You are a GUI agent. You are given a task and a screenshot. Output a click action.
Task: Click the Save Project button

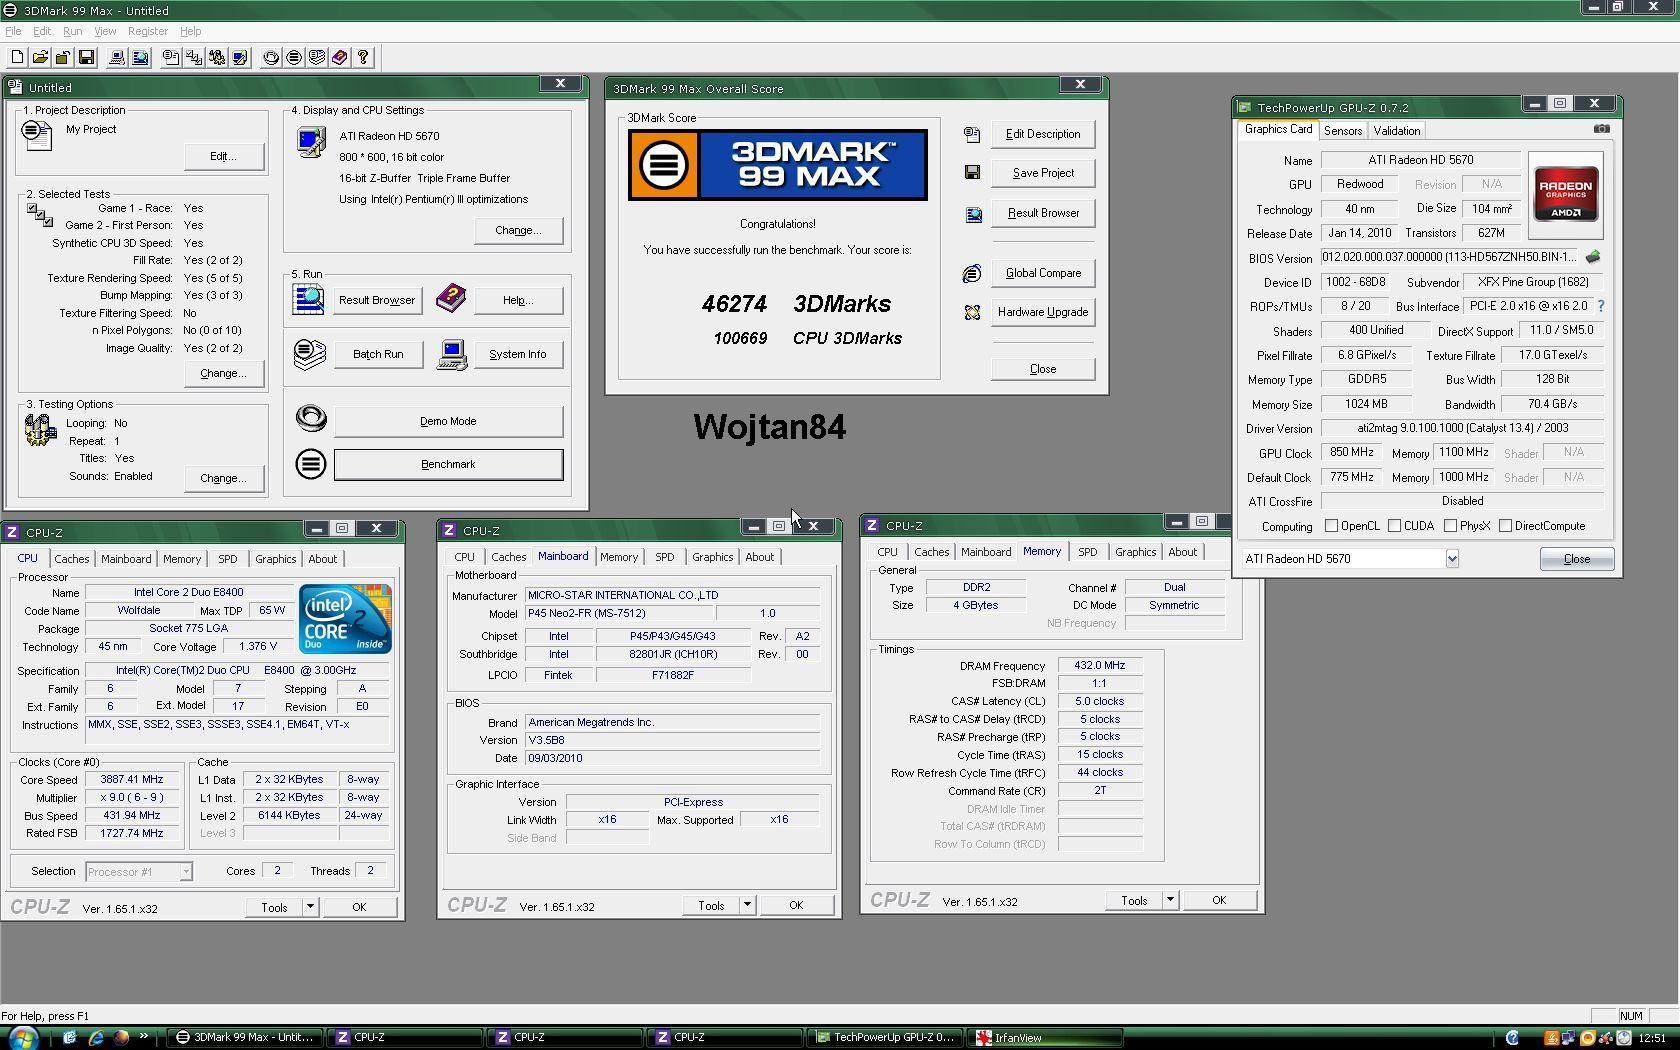(x=1043, y=173)
